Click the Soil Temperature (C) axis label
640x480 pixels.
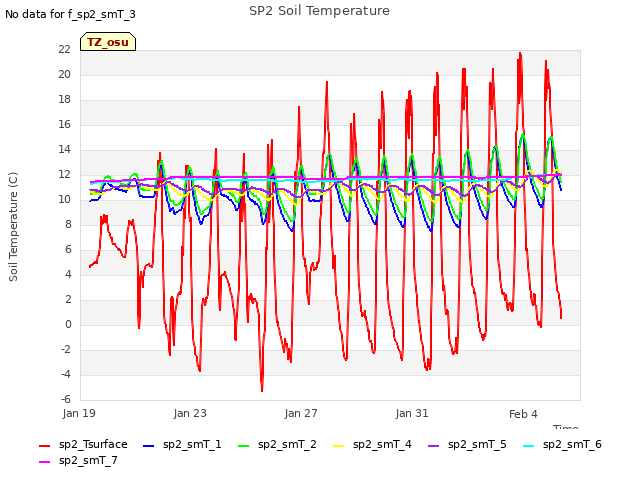point(13,227)
